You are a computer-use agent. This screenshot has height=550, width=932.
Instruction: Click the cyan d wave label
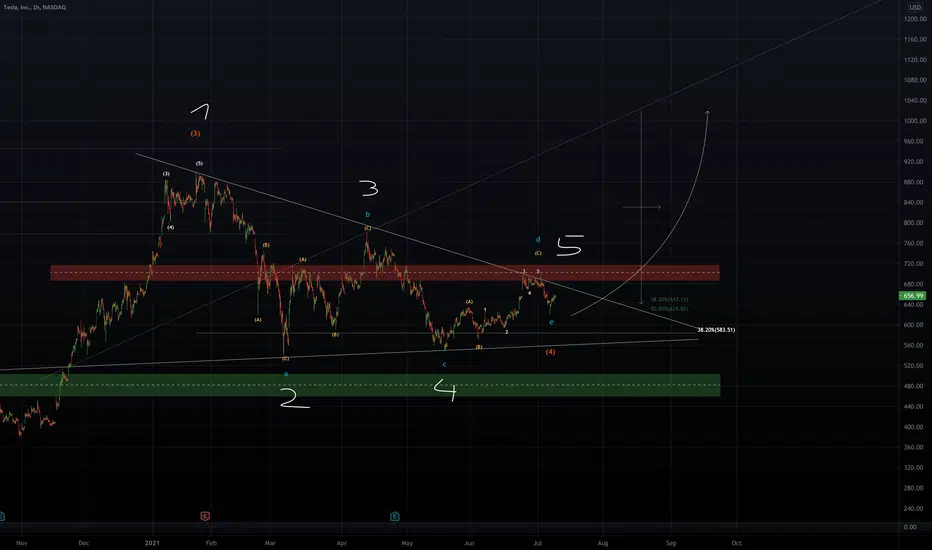(538, 240)
